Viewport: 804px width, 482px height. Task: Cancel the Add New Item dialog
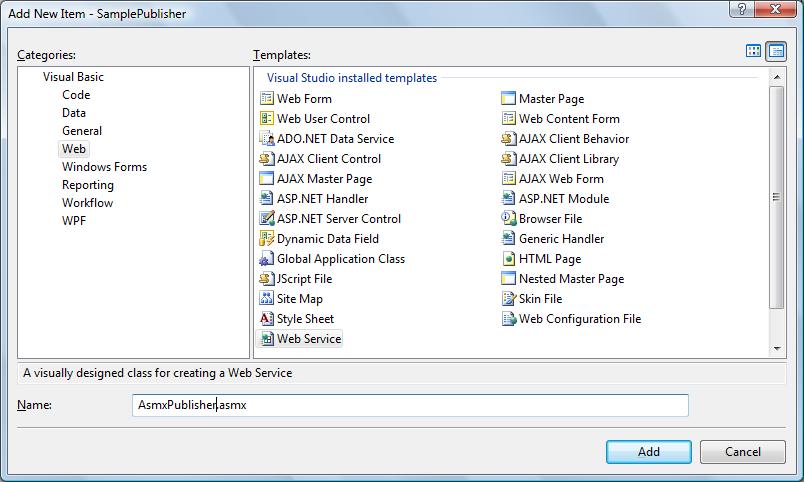point(742,452)
